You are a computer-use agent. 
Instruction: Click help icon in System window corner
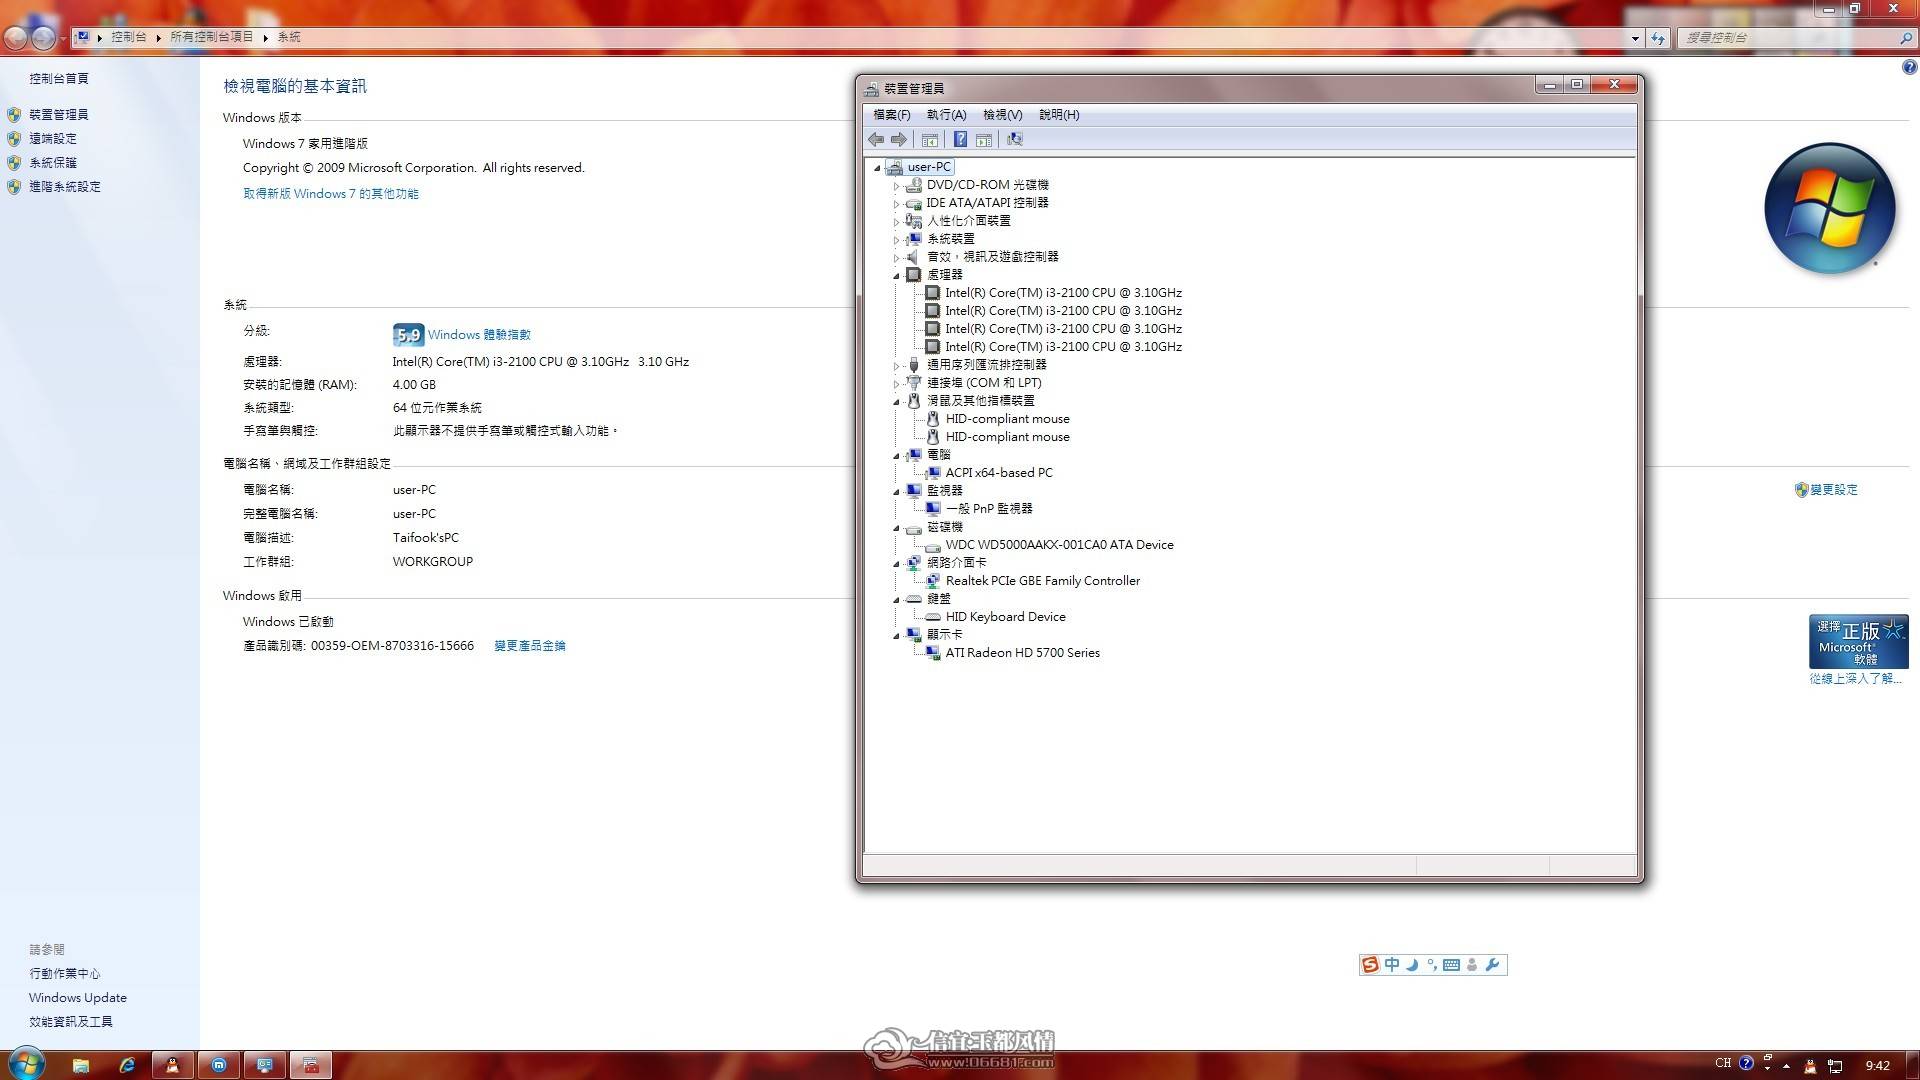(x=1909, y=68)
